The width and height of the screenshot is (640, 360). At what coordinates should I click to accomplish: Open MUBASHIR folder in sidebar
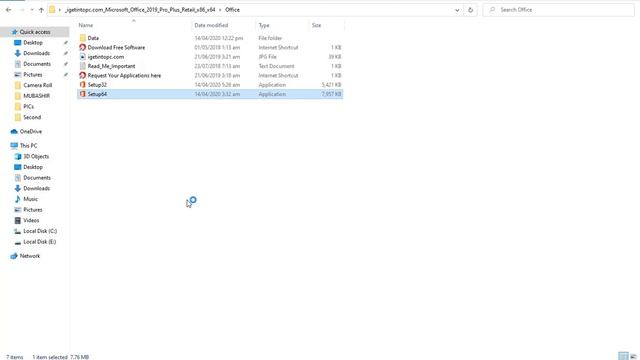click(36, 96)
